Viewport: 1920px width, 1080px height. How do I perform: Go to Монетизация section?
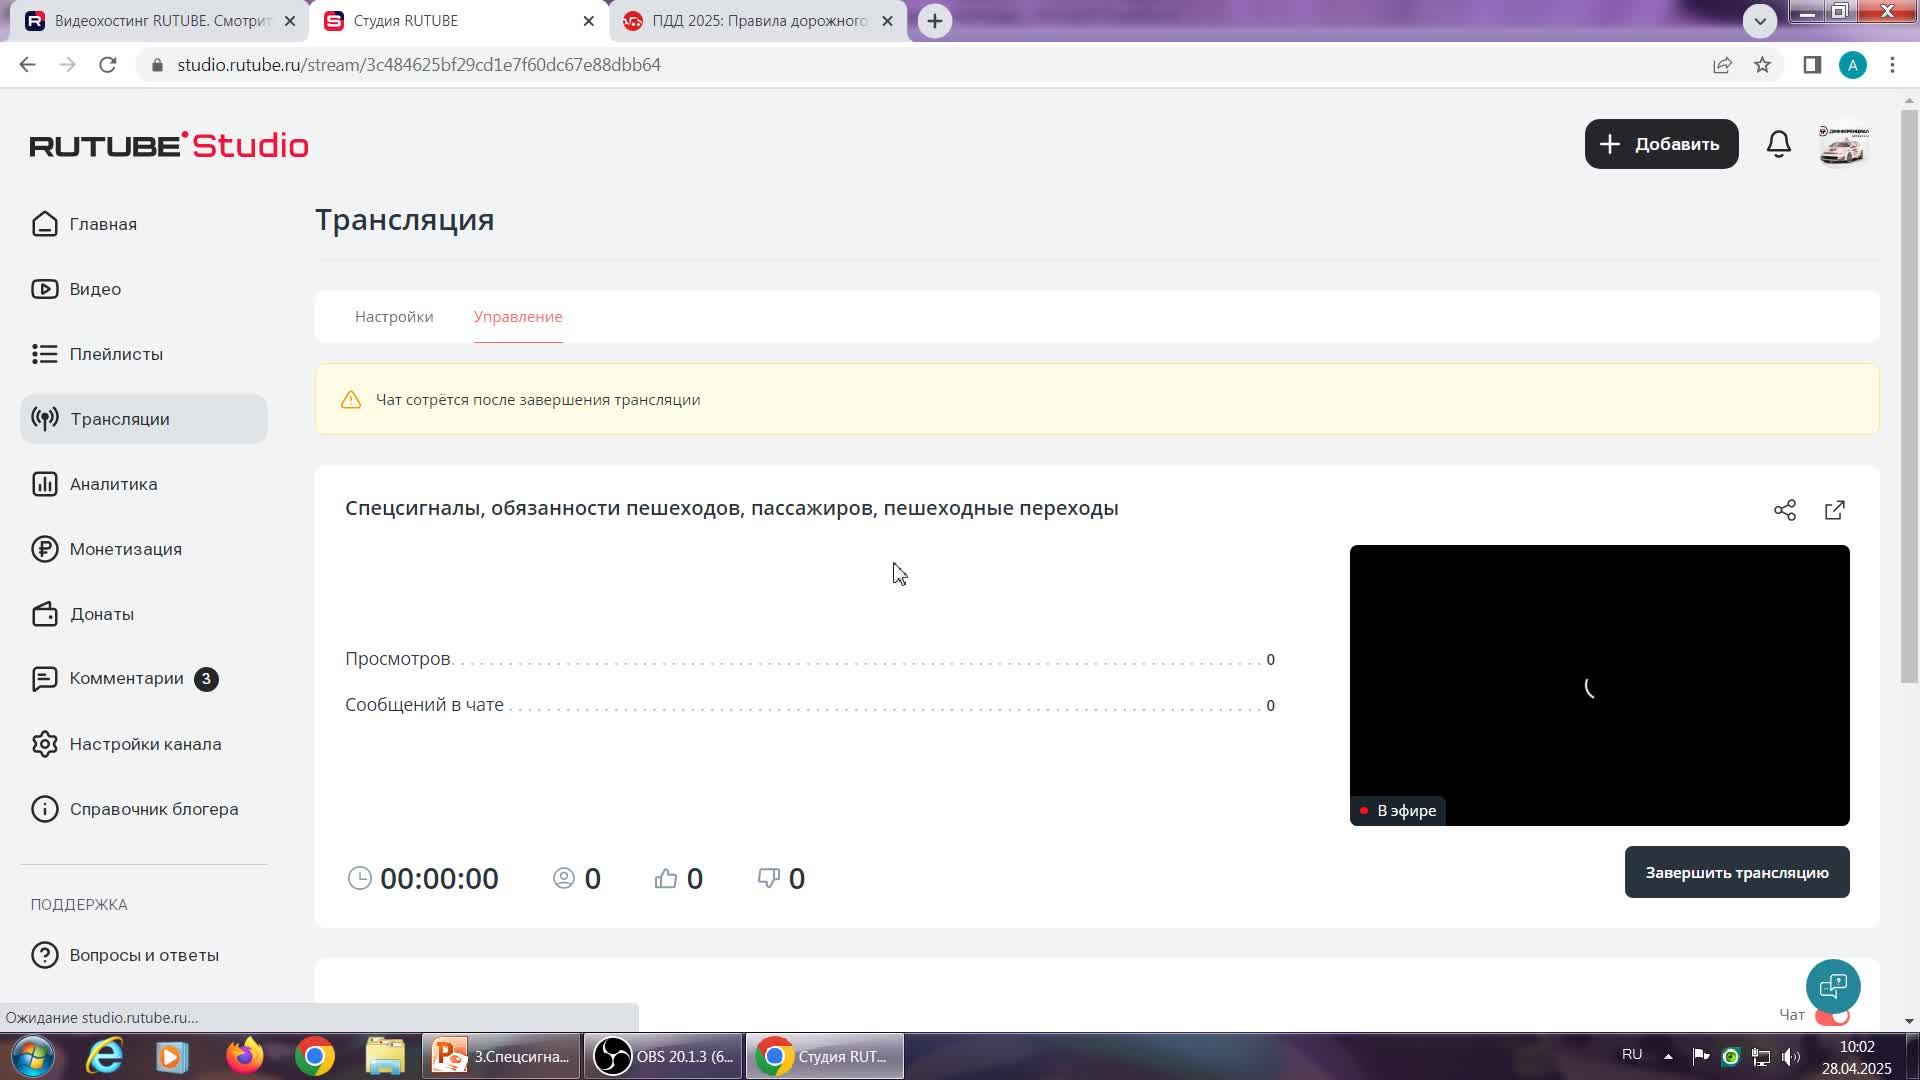(x=125, y=549)
